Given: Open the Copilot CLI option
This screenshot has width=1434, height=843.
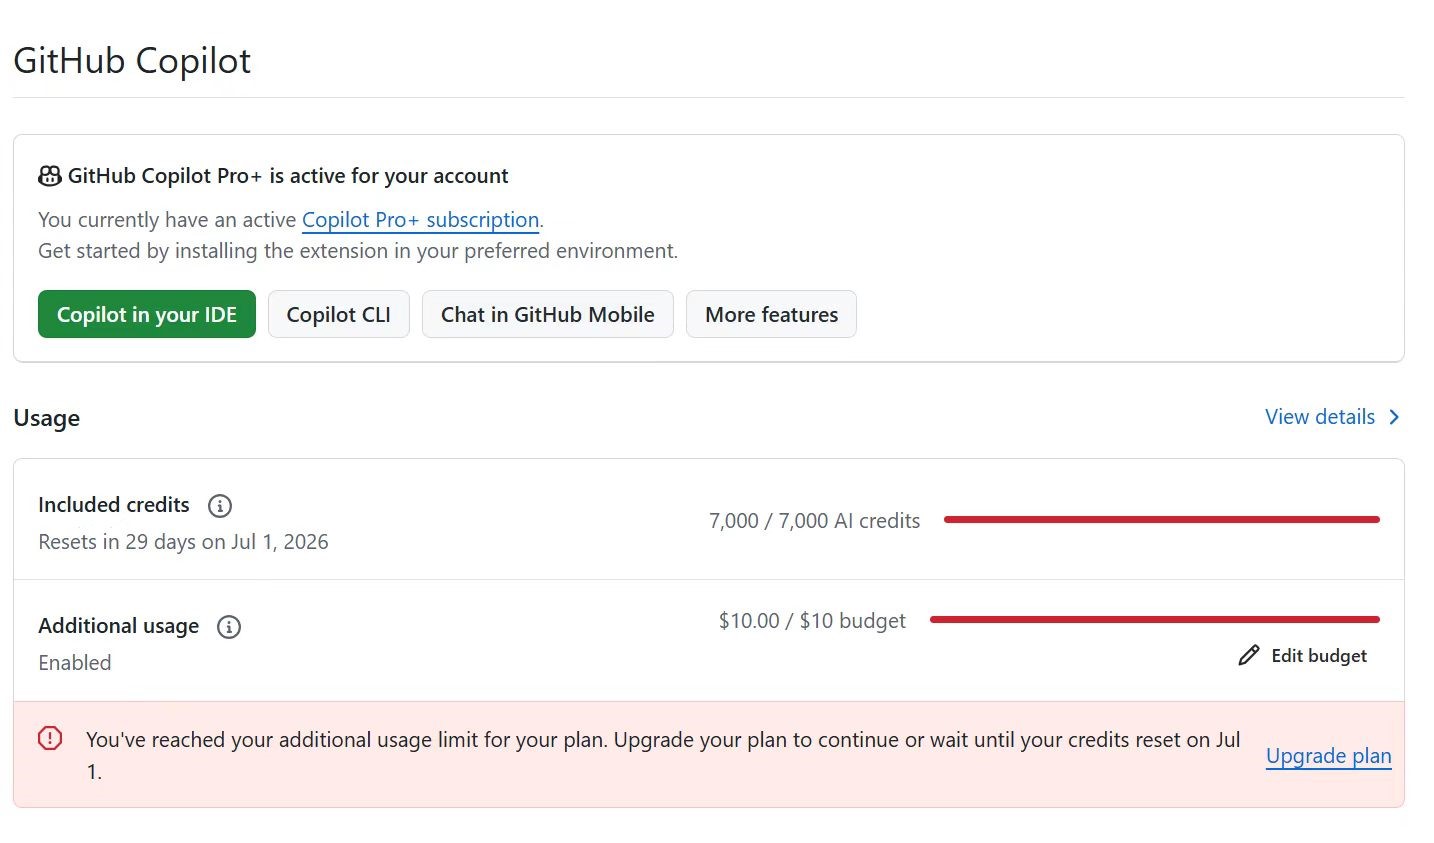Looking at the screenshot, I should [x=339, y=314].
